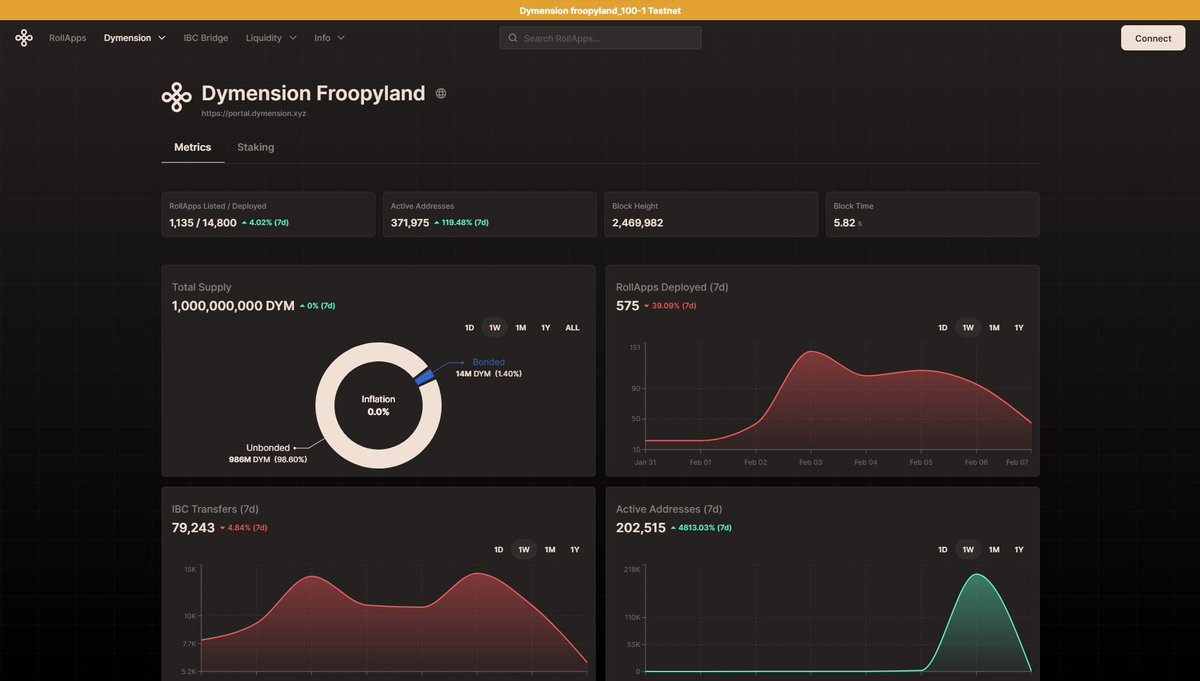
Task: Expand the Info dropdown
Action: click(328, 37)
